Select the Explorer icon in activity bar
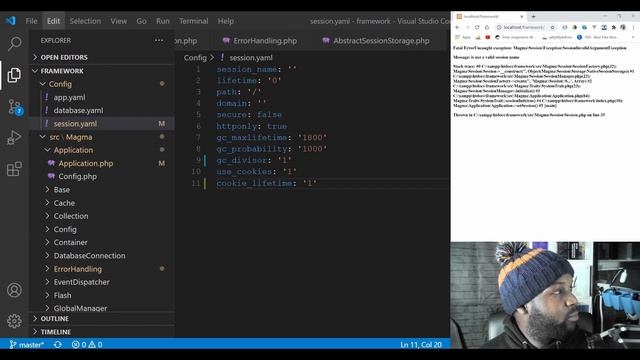 click(14, 75)
